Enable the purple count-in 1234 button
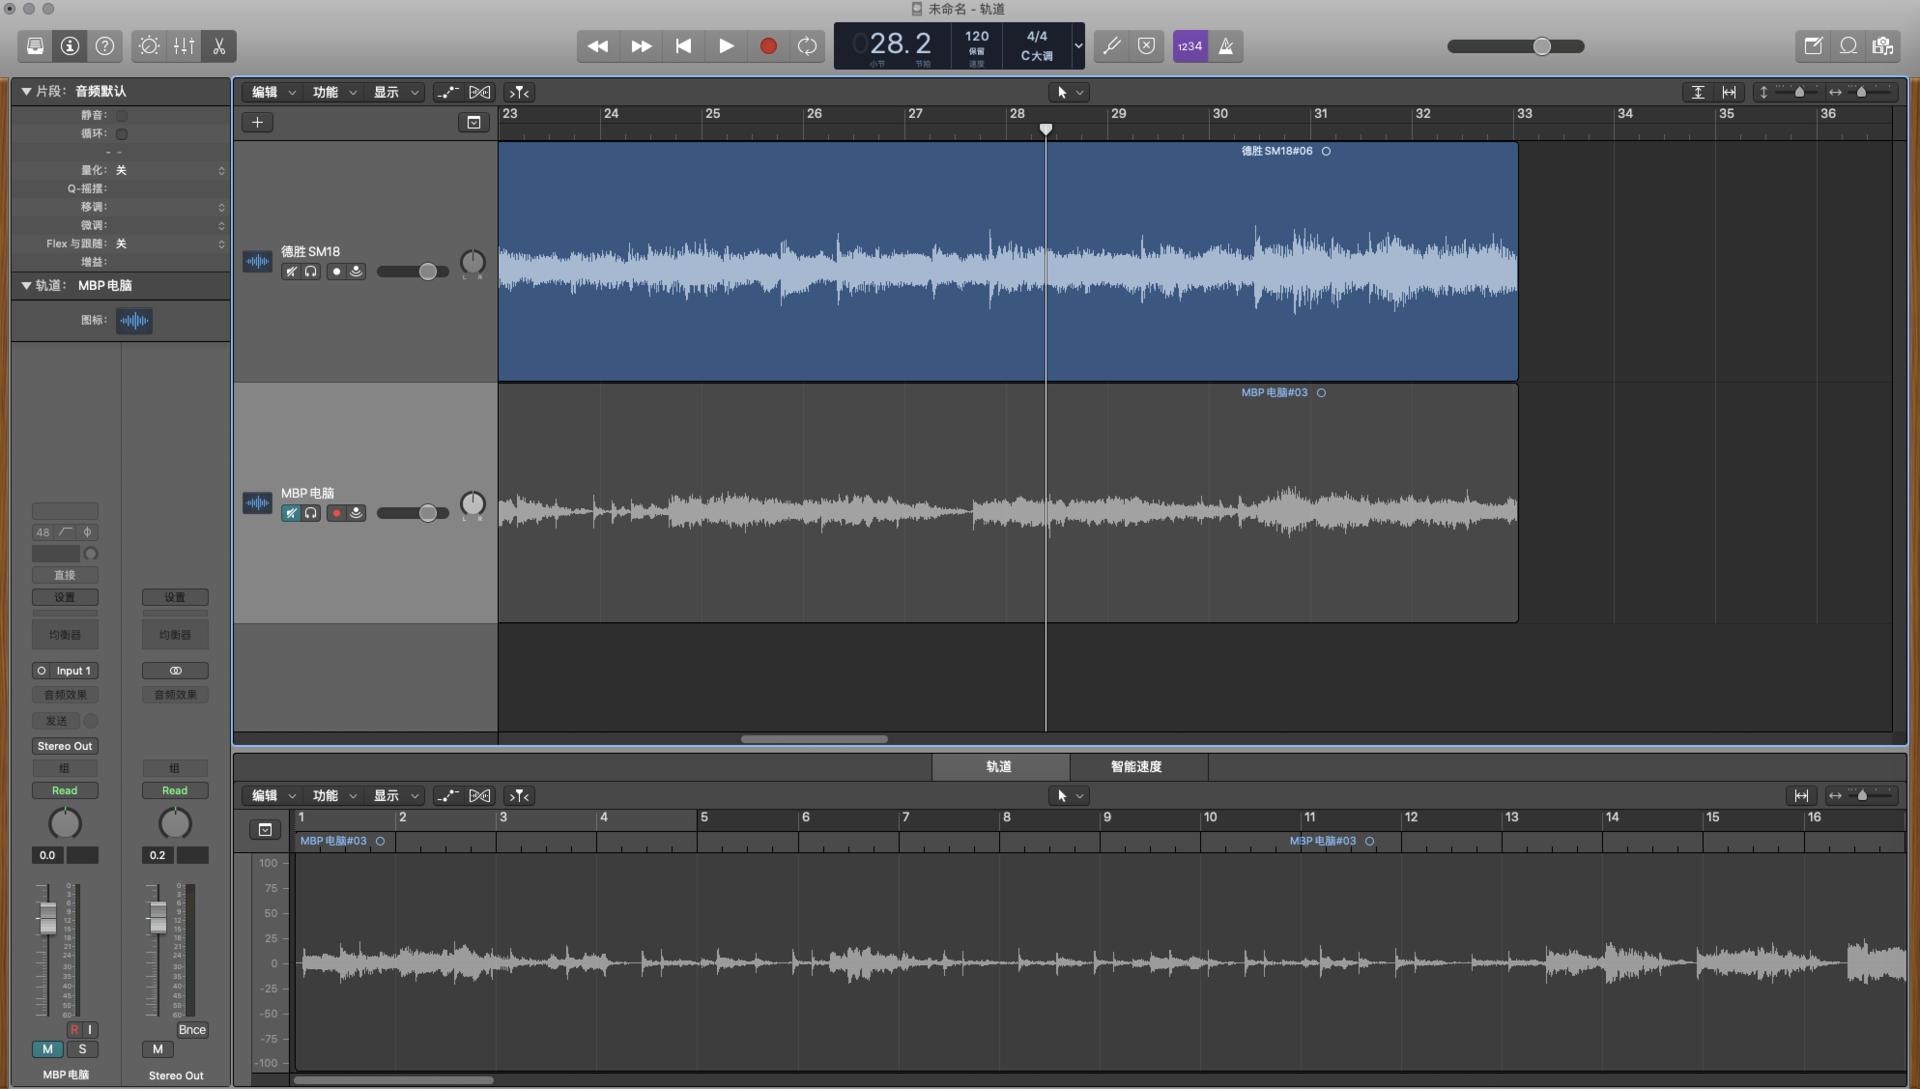Screen dimensions: 1920x1089 [x=1190, y=46]
